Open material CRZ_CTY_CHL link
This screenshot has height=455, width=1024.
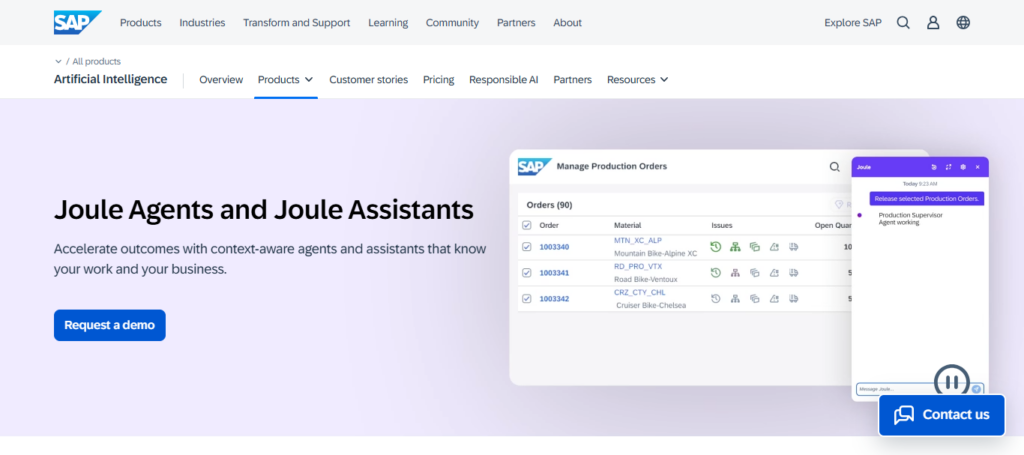[x=639, y=292]
